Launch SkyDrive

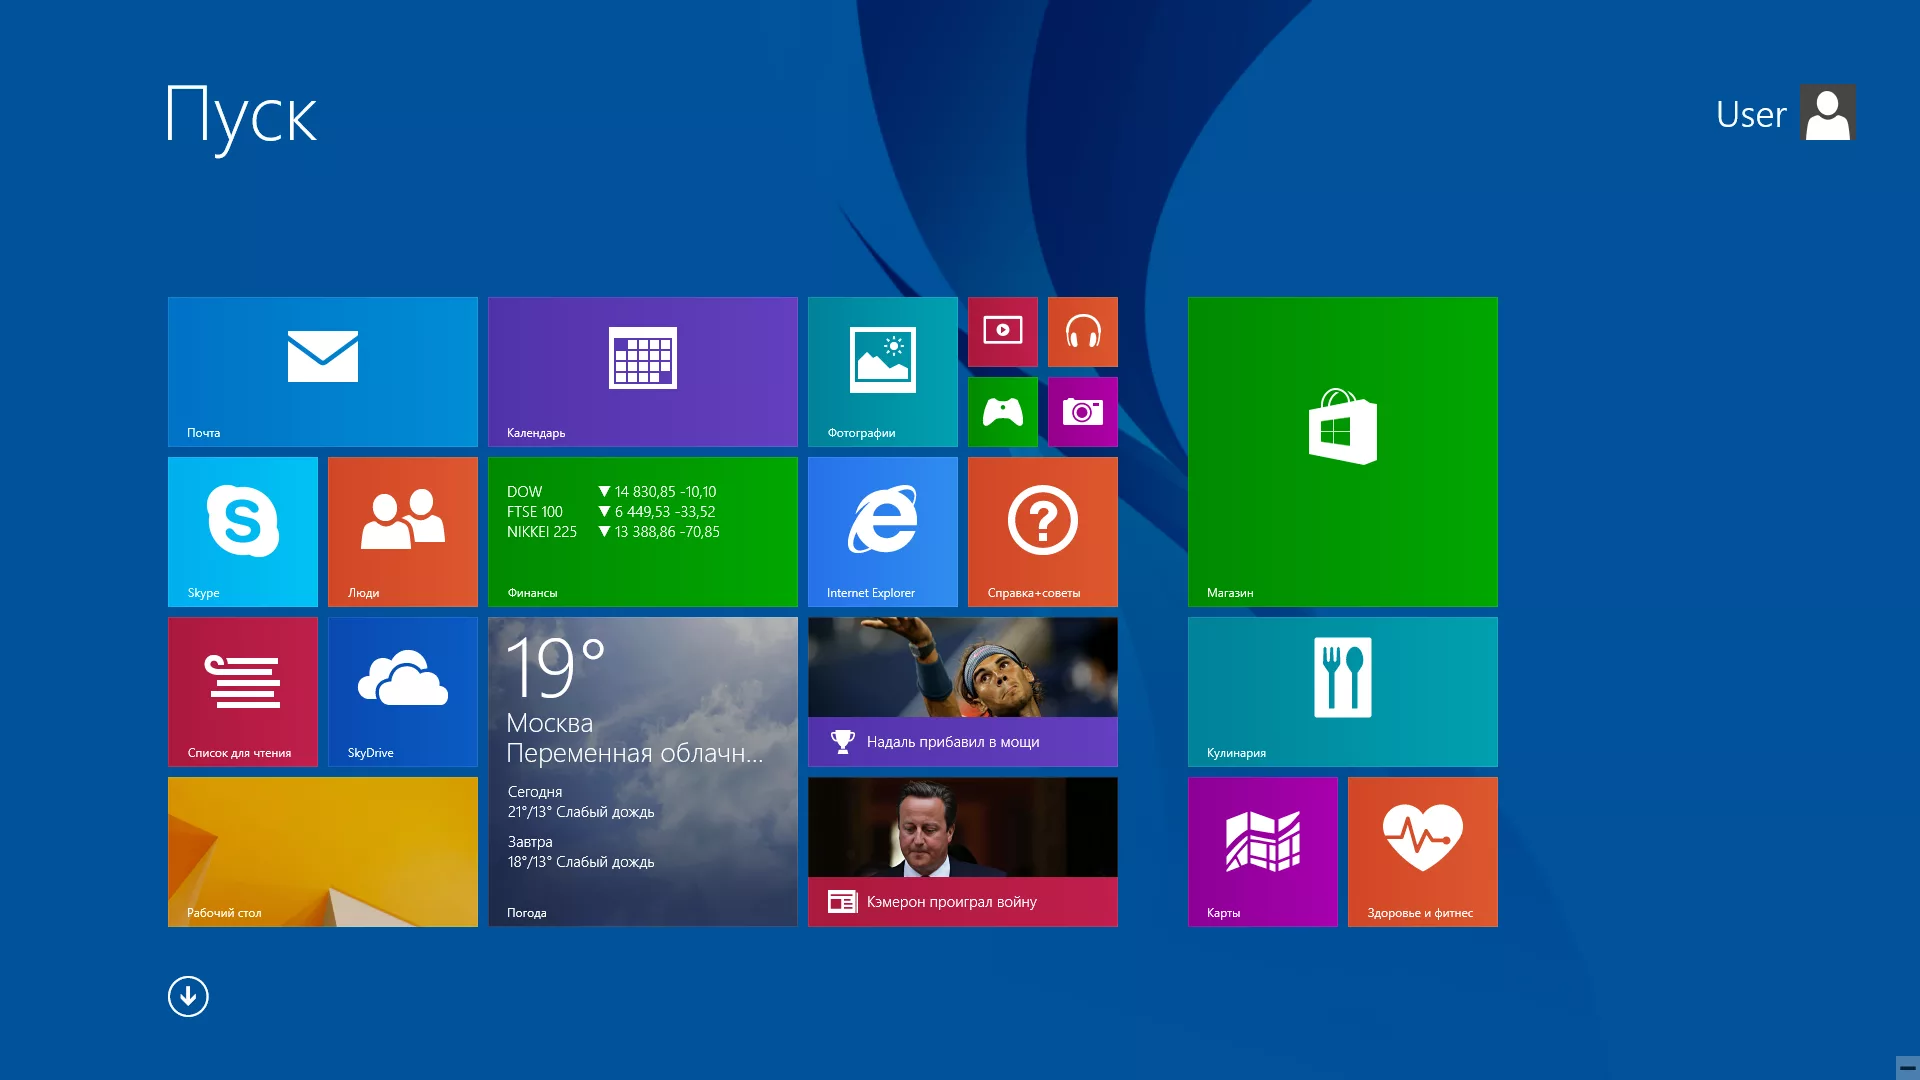click(402, 691)
